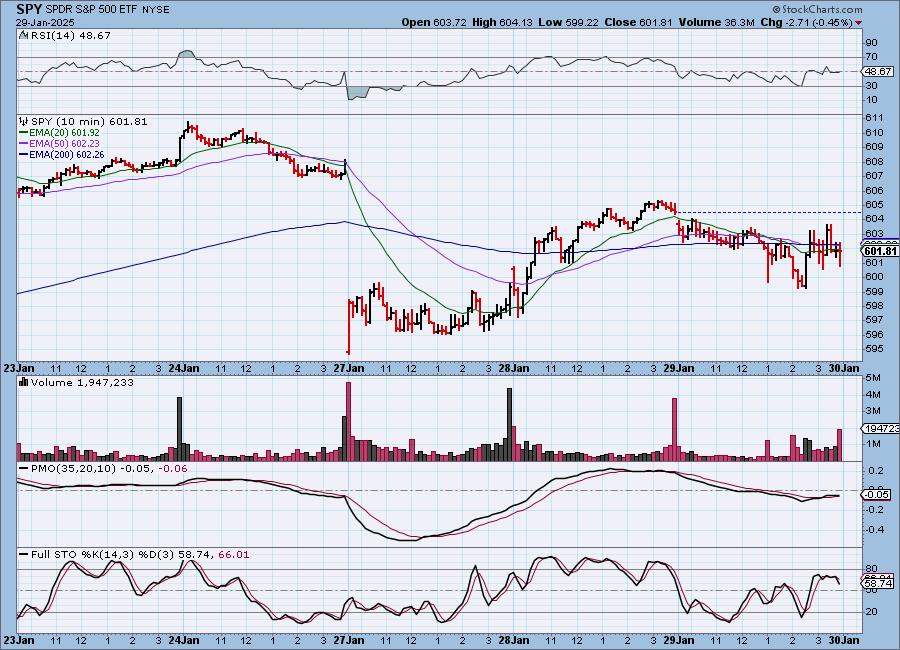The image size is (900, 650).
Task: Click the 595 price axis label
Action: pos(874,349)
